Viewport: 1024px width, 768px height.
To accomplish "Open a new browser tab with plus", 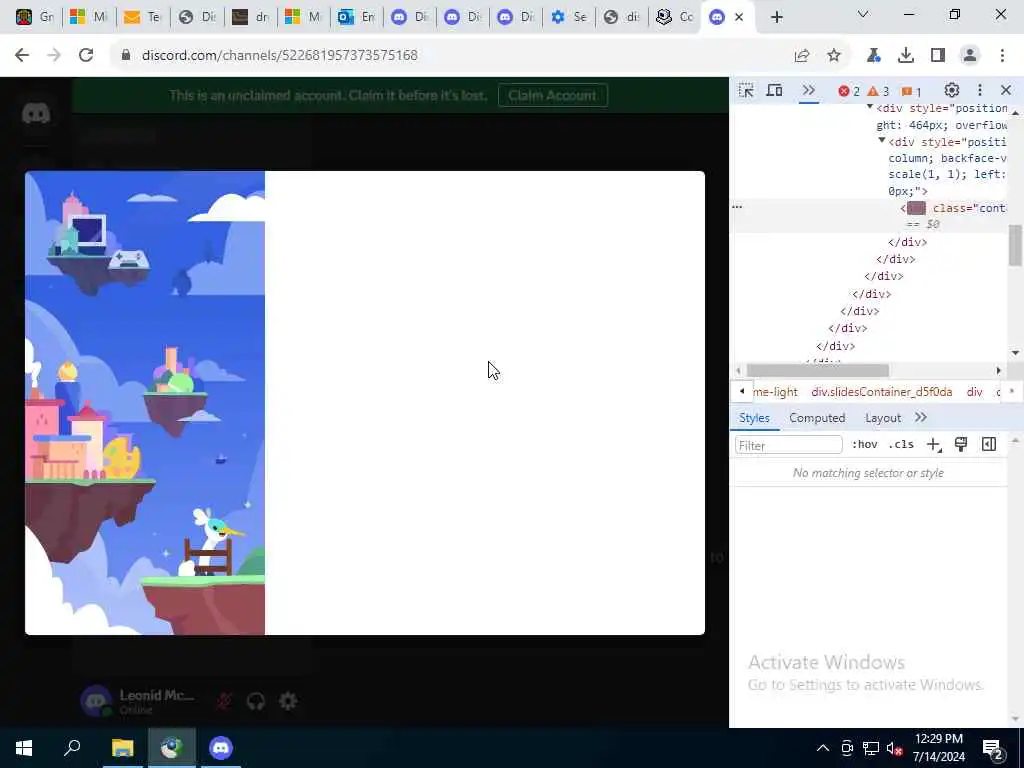I will pos(776,18).
